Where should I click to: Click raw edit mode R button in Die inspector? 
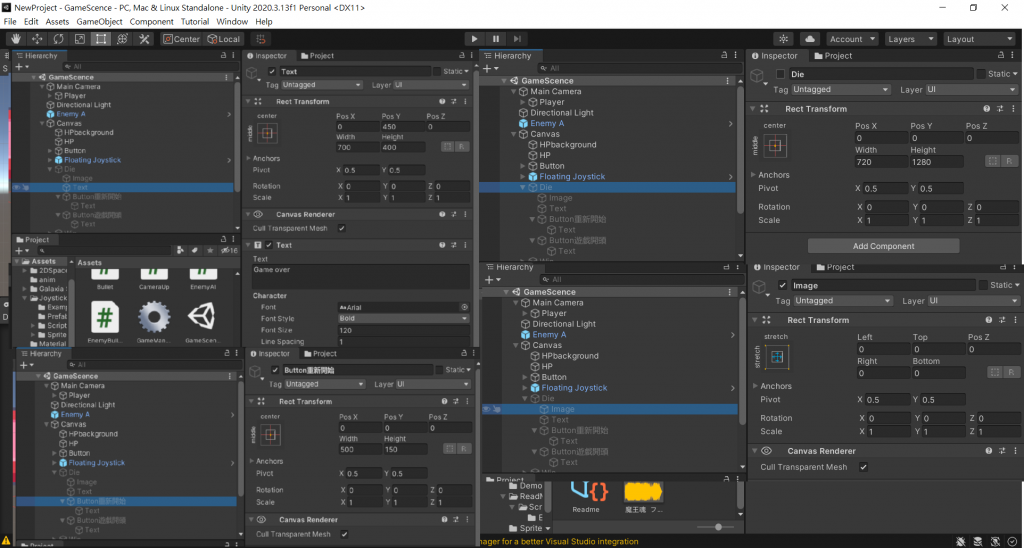[x=1009, y=161]
